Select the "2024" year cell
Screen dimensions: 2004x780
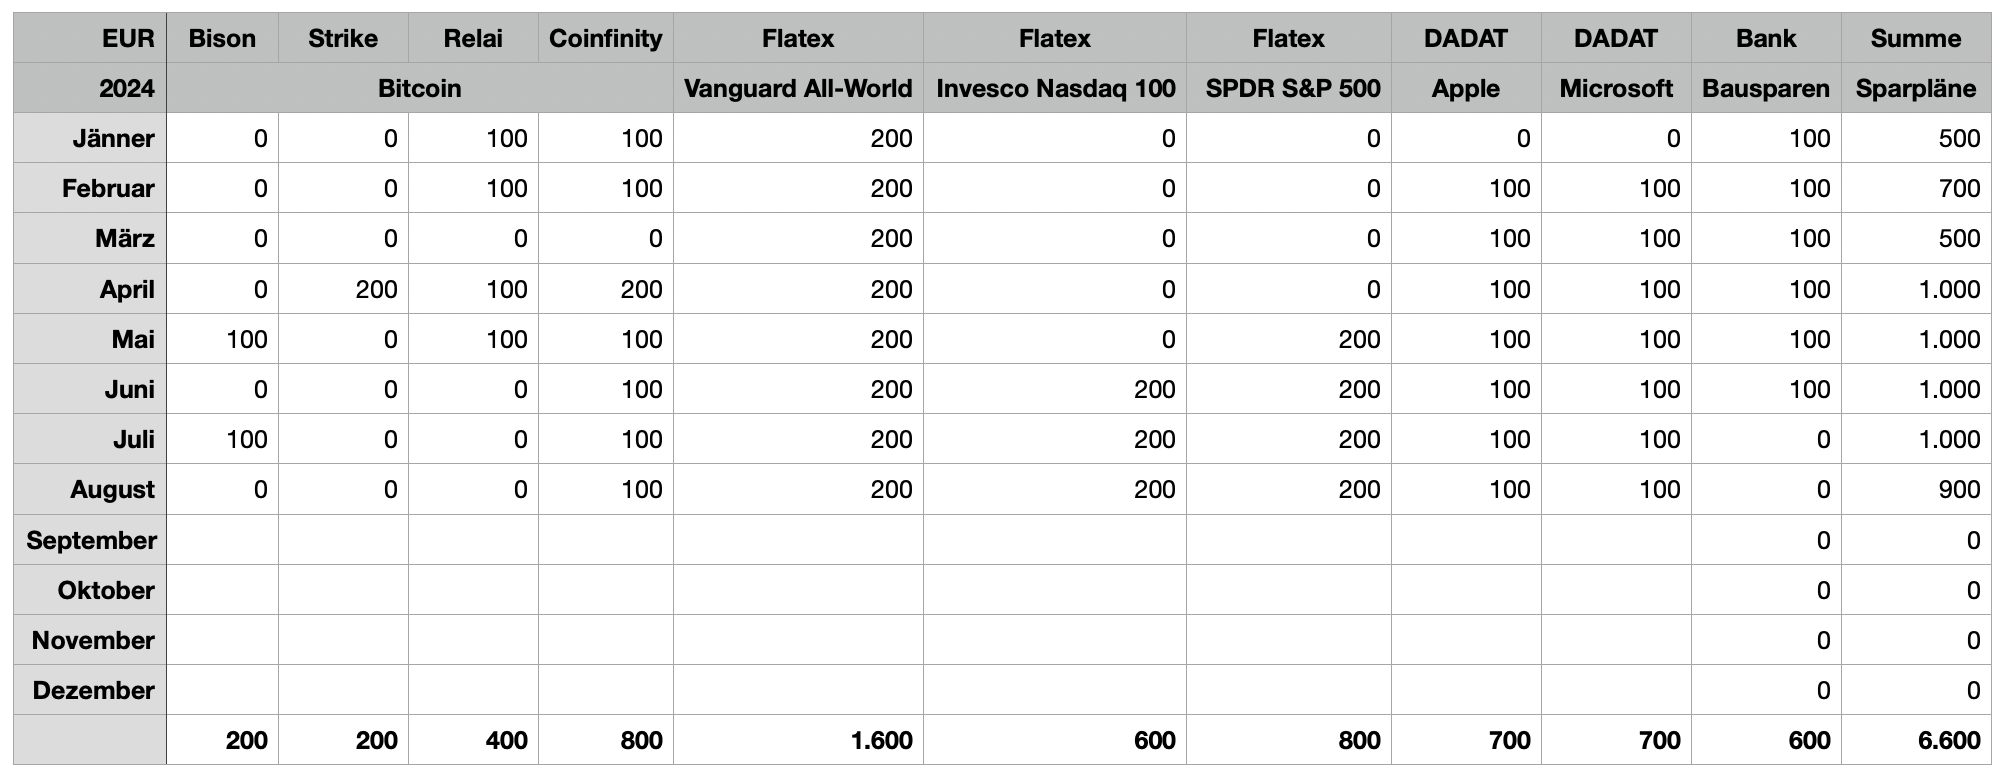pyautogui.click(x=126, y=89)
